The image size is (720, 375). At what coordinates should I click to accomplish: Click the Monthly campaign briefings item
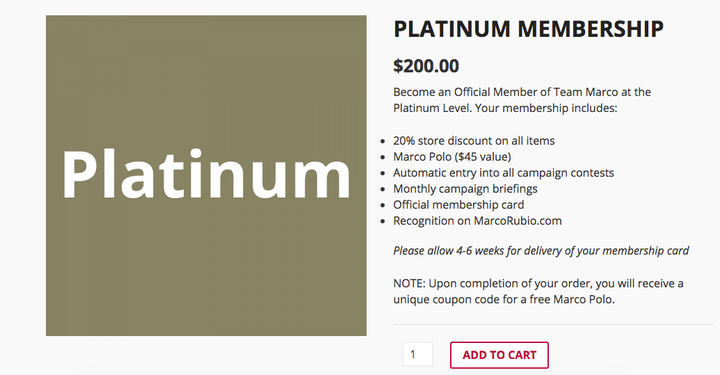(465, 189)
